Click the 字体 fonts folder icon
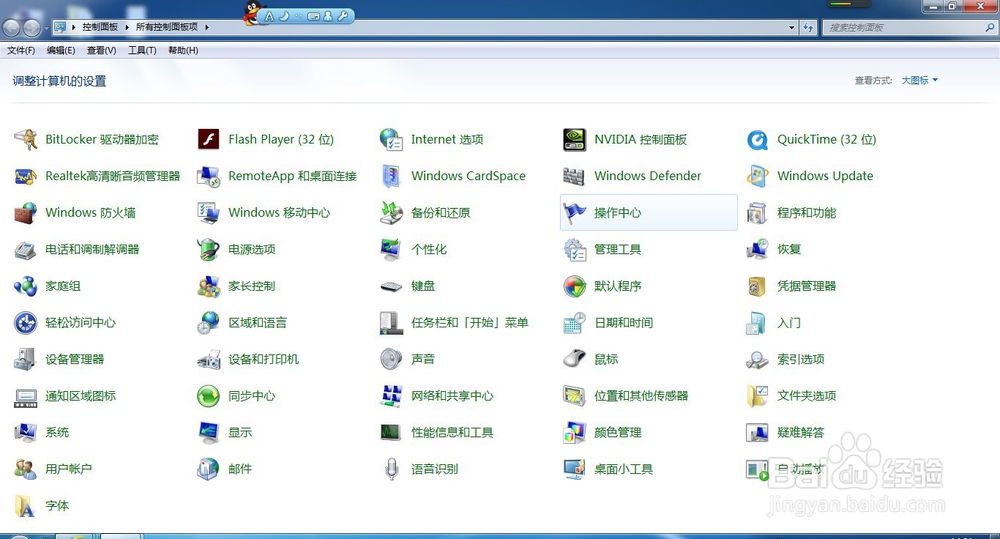The height and width of the screenshot is (539, 1000). click(25, 506)
